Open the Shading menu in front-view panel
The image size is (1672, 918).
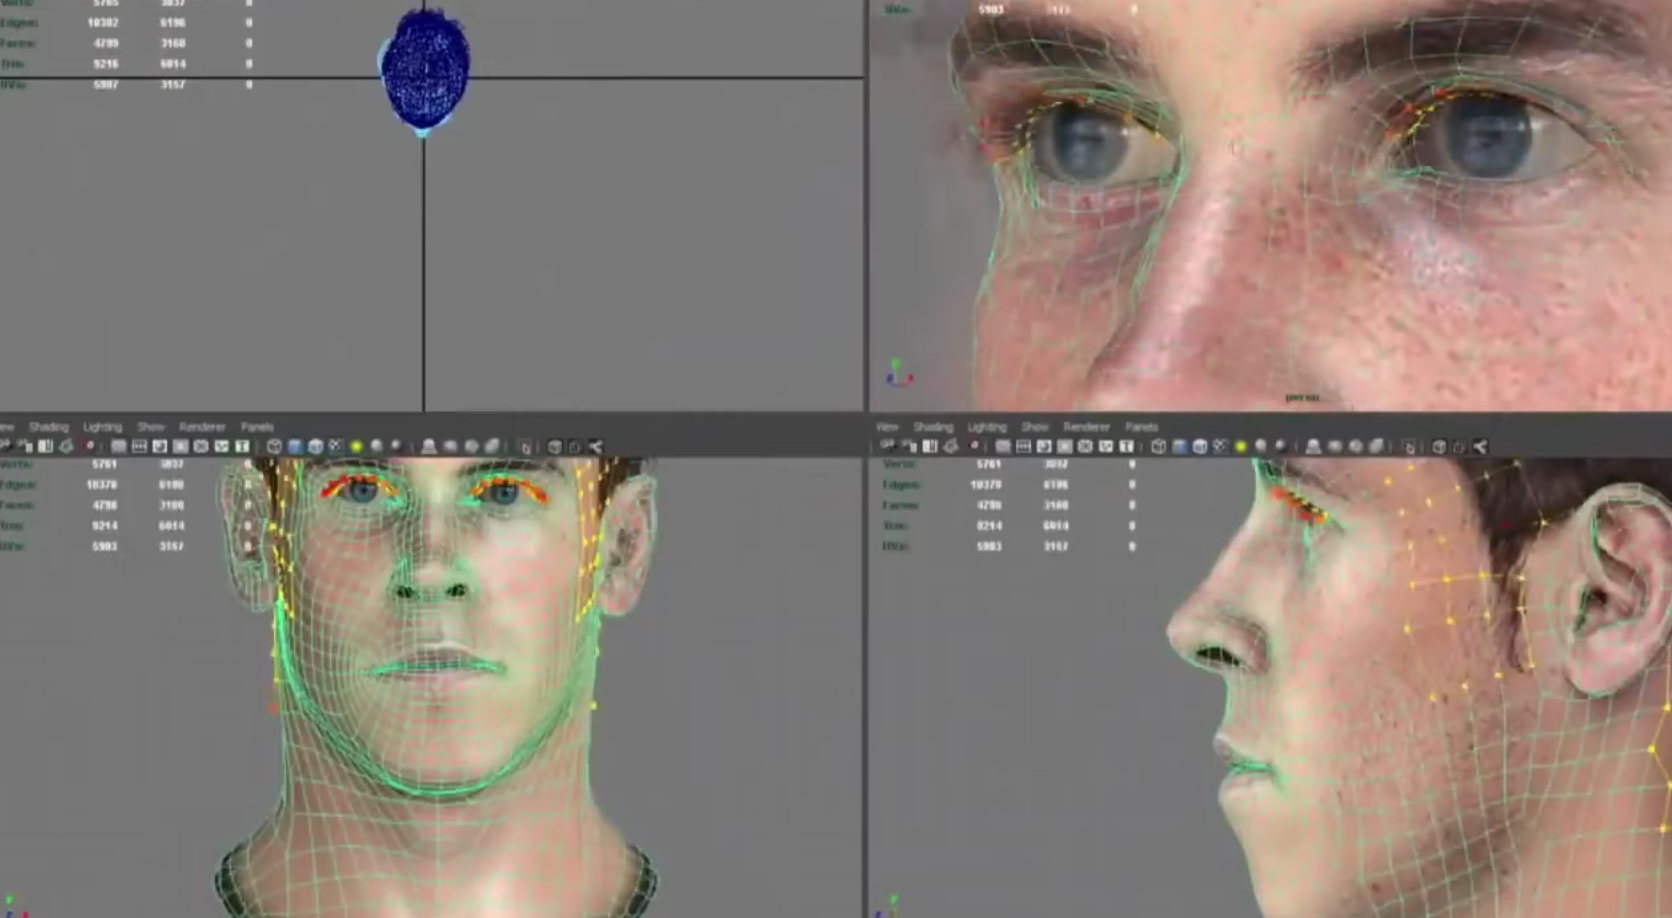click(48, 427)
